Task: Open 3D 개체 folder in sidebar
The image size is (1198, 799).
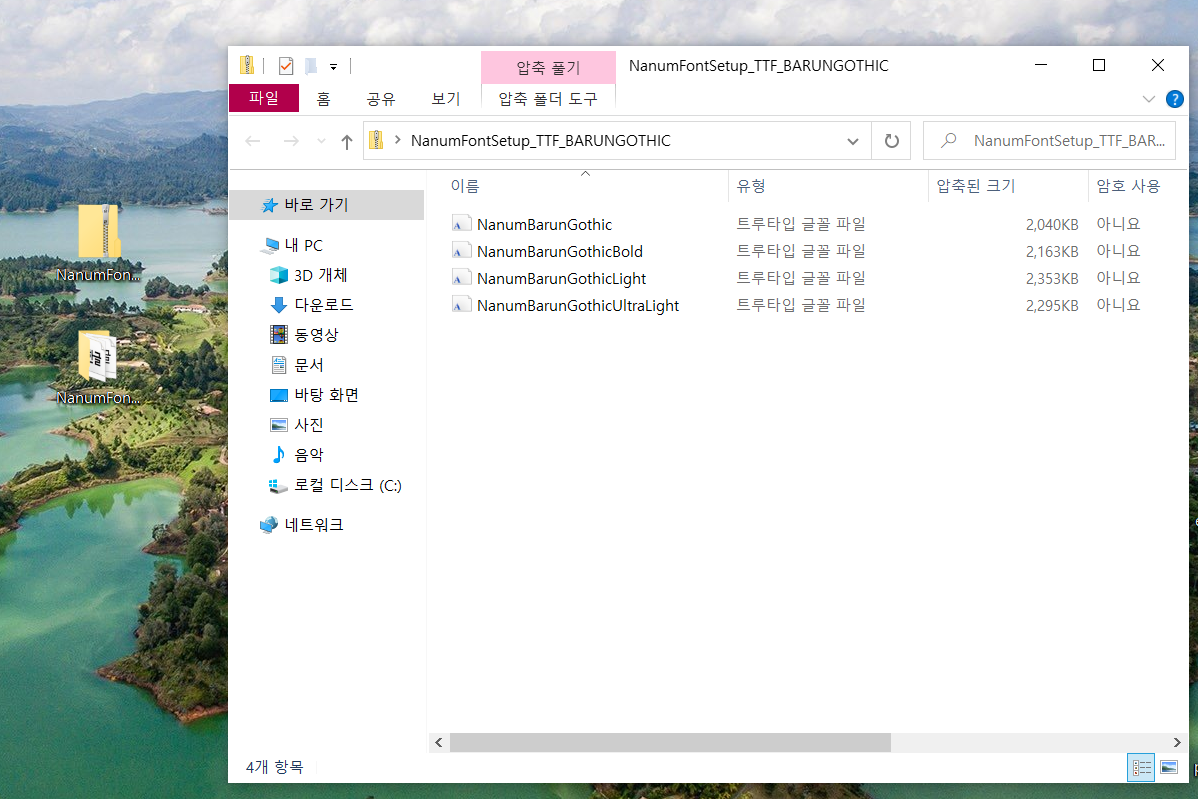Action: coord(320,275)
